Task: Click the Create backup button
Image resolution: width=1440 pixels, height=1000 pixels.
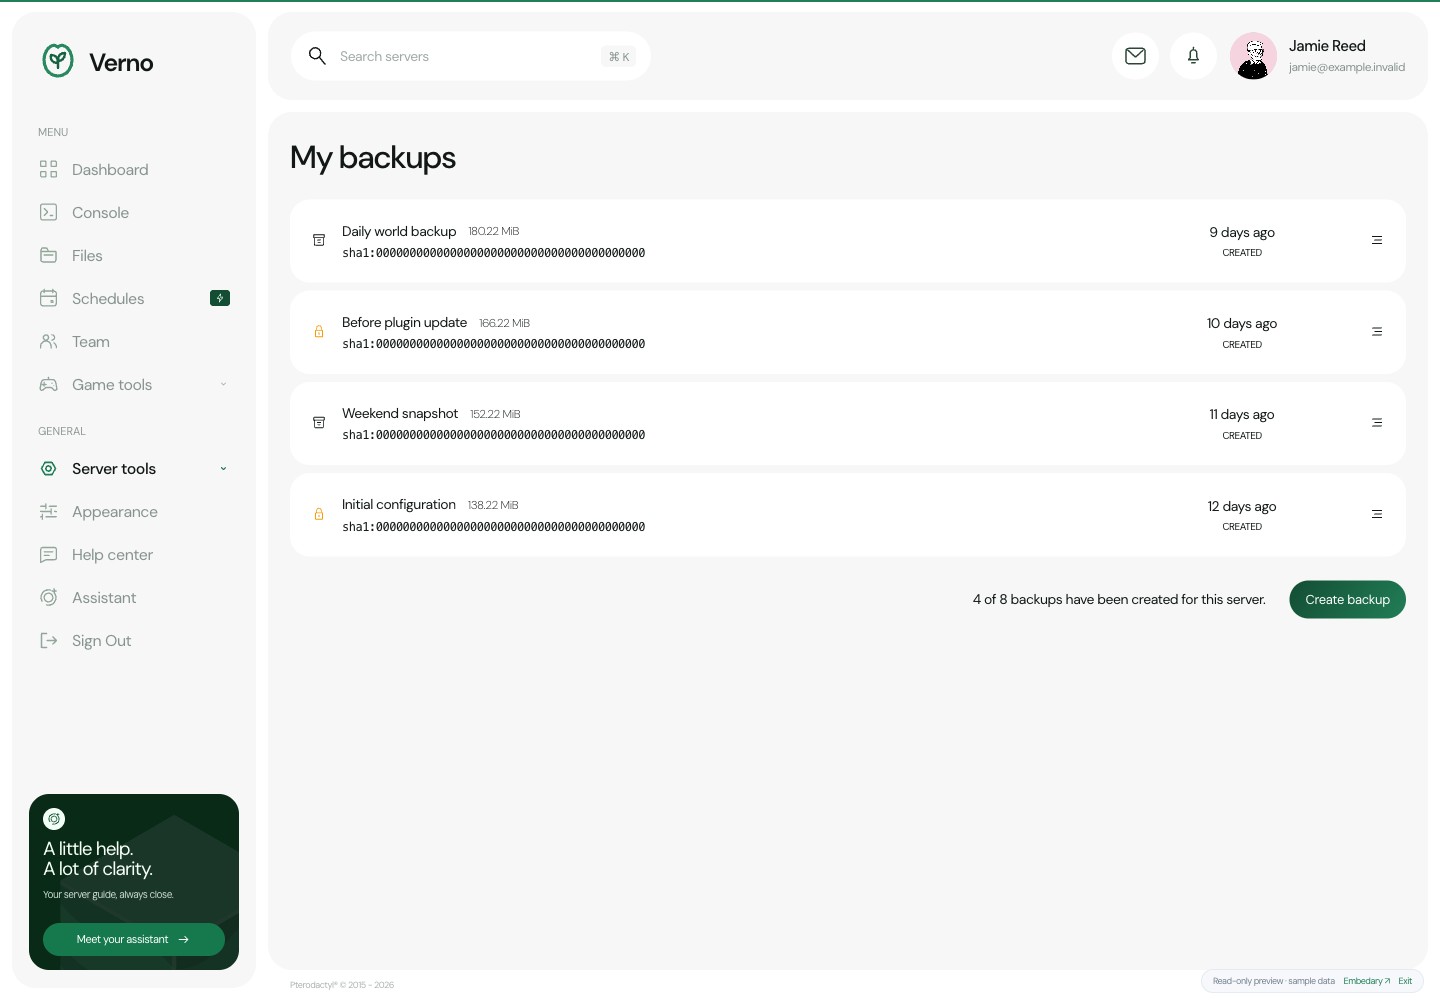Action: tap(1347, 599)
